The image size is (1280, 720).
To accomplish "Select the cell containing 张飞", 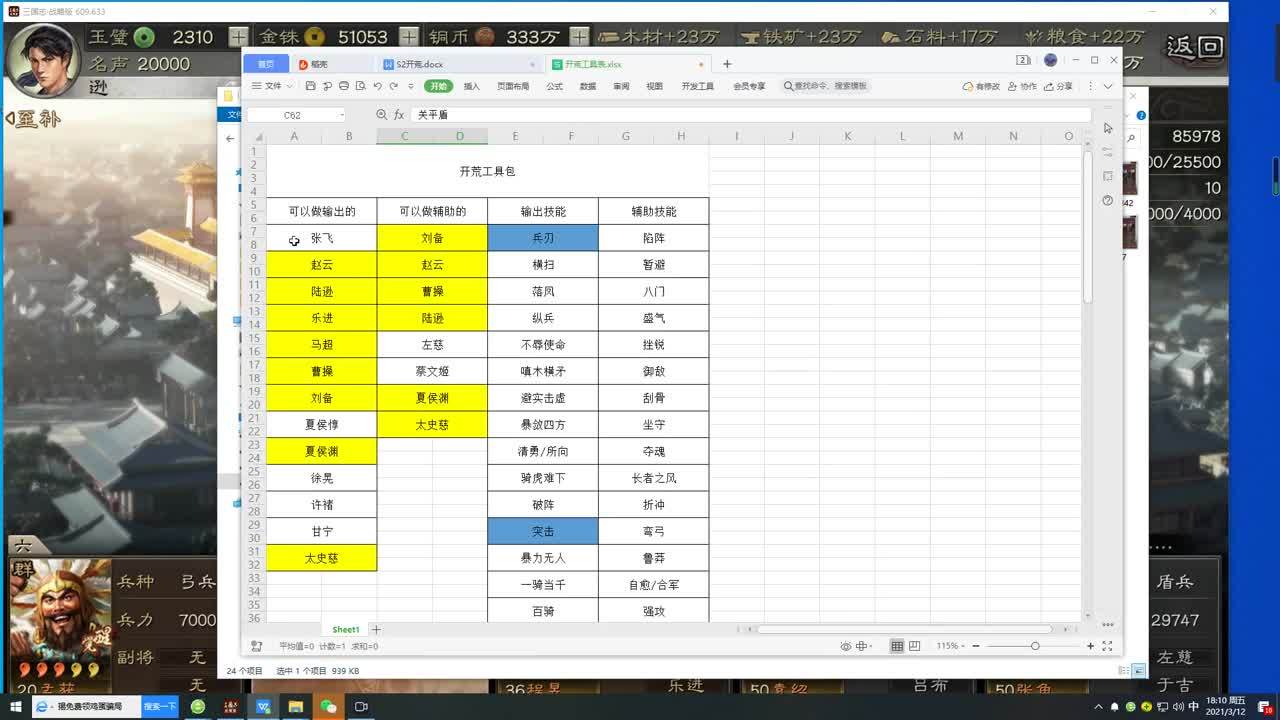I will point(322,238).
